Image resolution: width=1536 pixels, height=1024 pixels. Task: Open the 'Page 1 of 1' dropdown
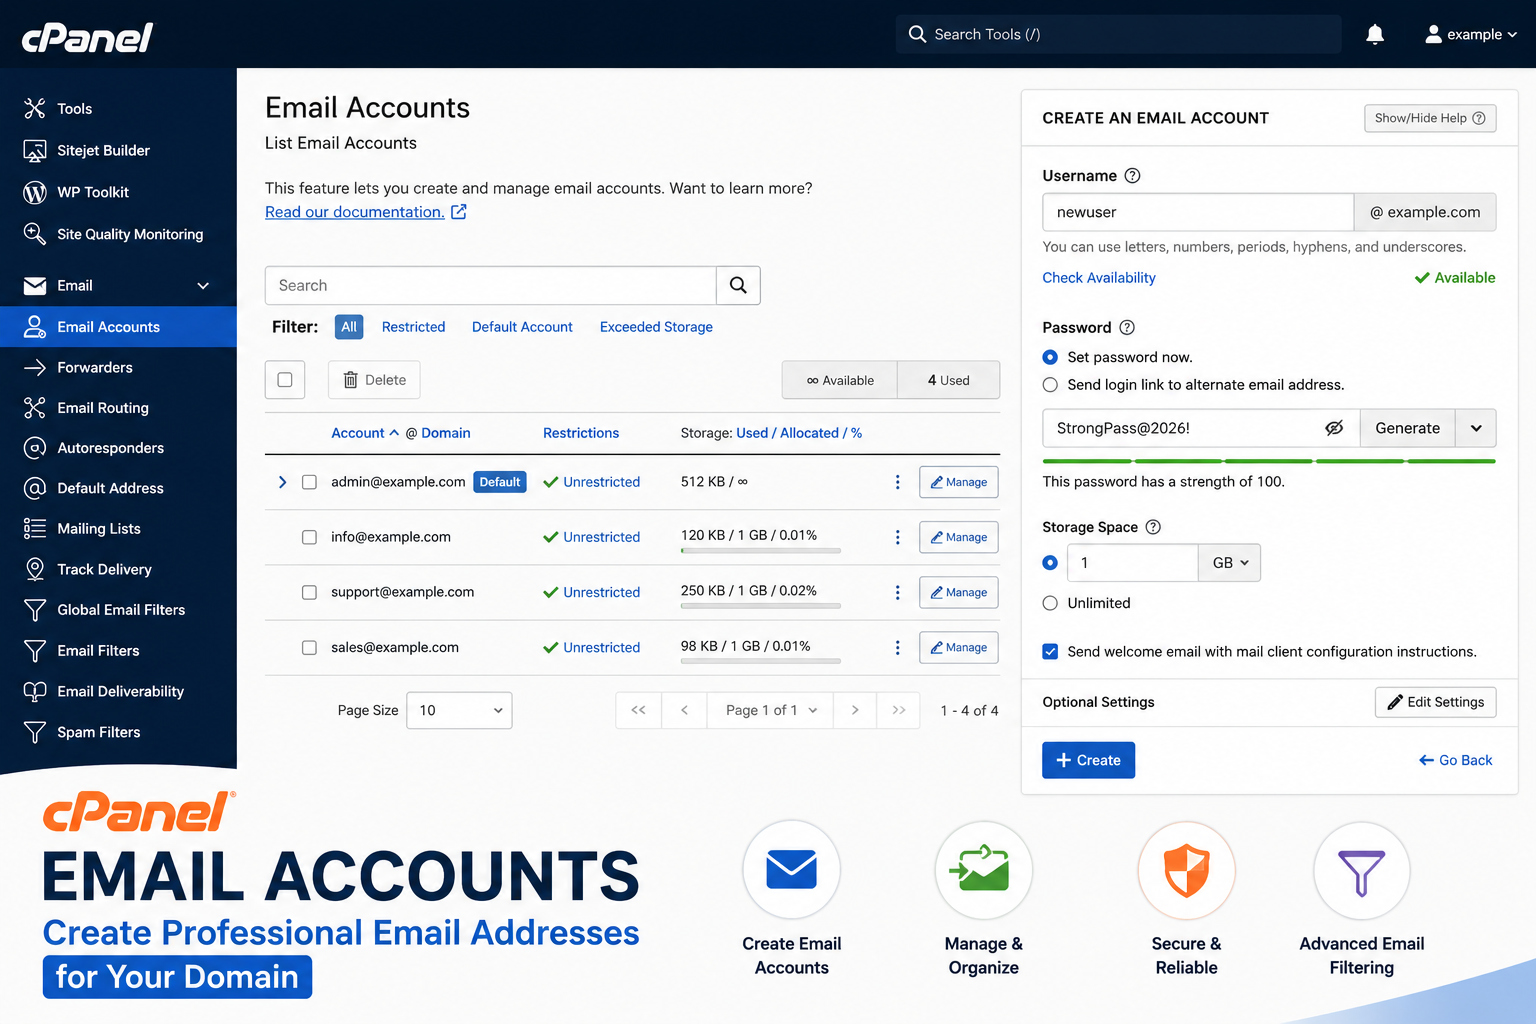tap(770, 710)
